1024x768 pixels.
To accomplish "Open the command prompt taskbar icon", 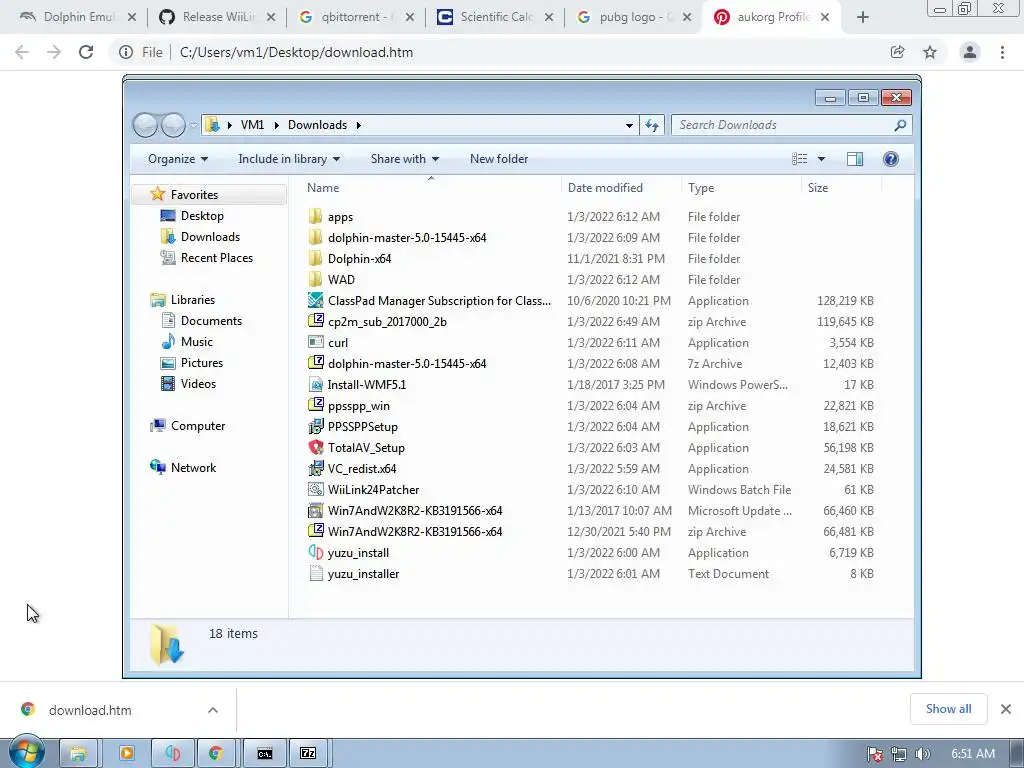I will coord(264,754).
